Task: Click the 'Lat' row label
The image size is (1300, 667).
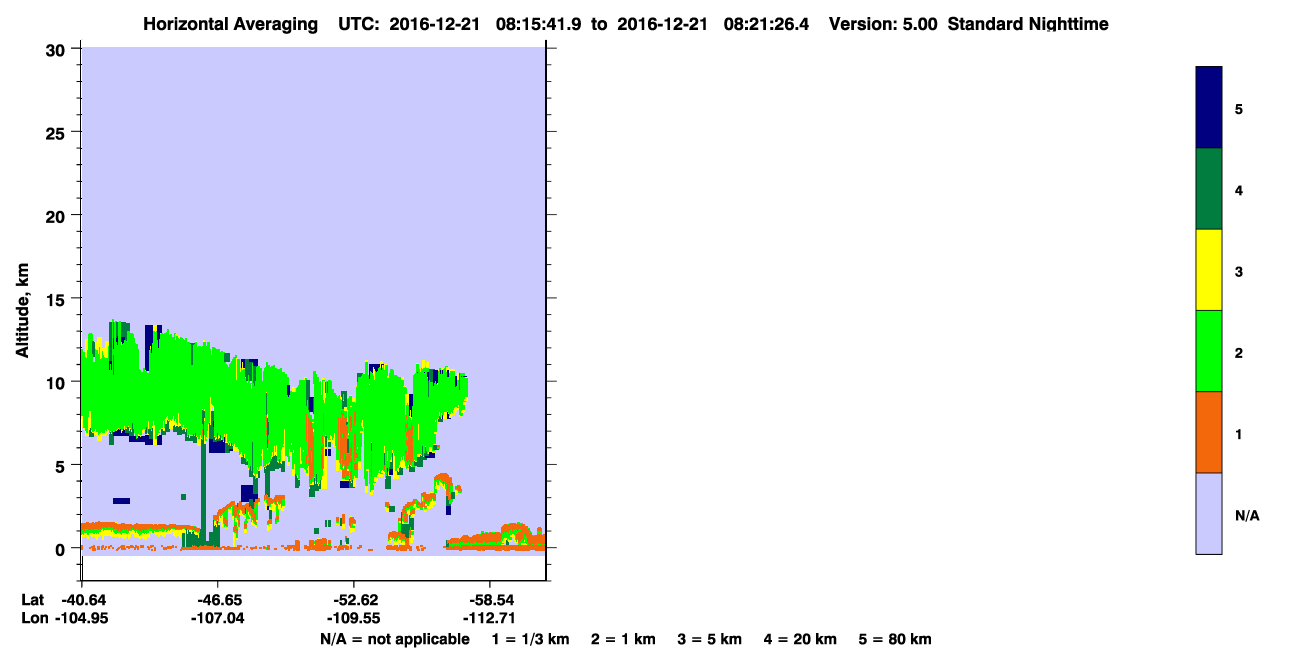Action: (x=32, y=600)
